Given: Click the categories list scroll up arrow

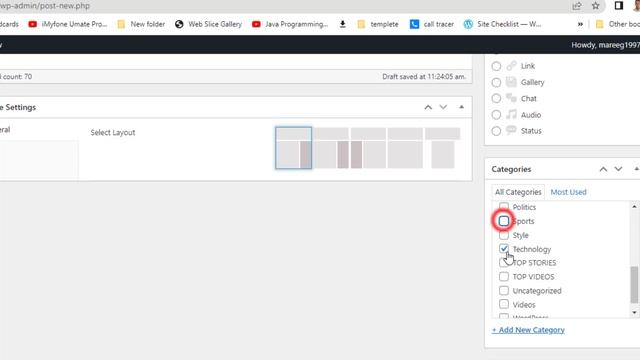Looking at the screenshot, I should (634, 207).
